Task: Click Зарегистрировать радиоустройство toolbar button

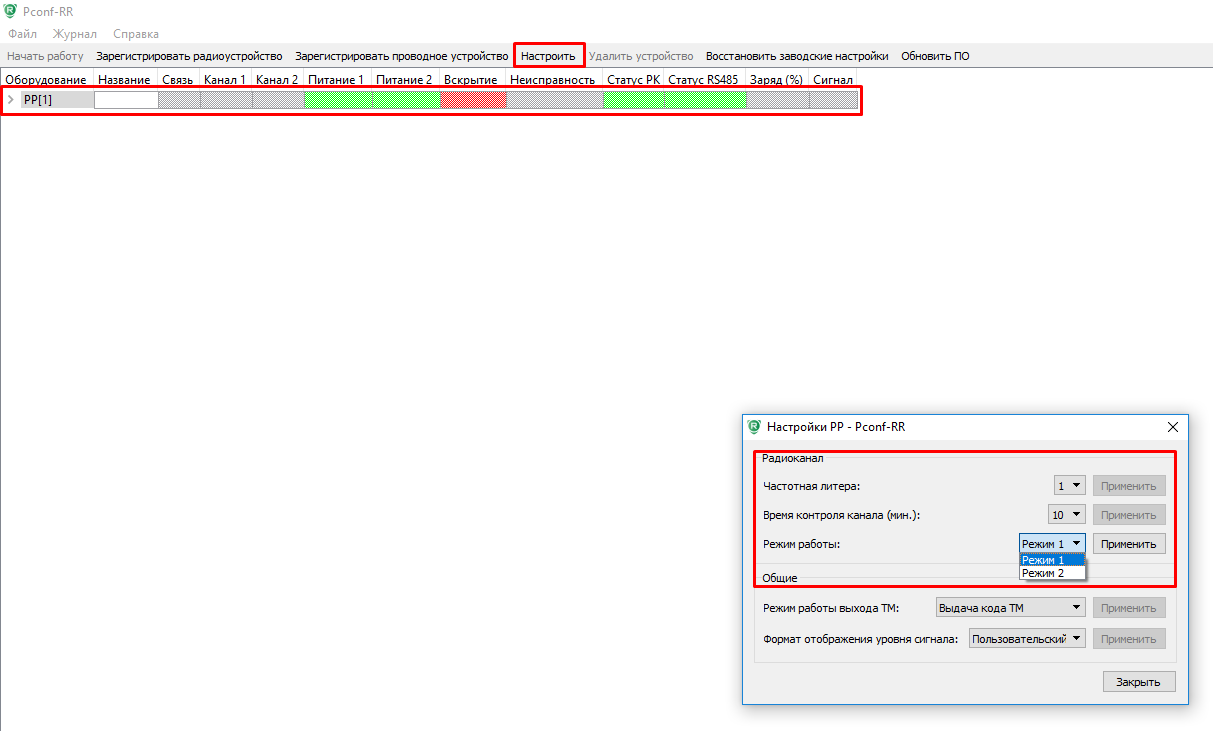Action: click(189, 56)
